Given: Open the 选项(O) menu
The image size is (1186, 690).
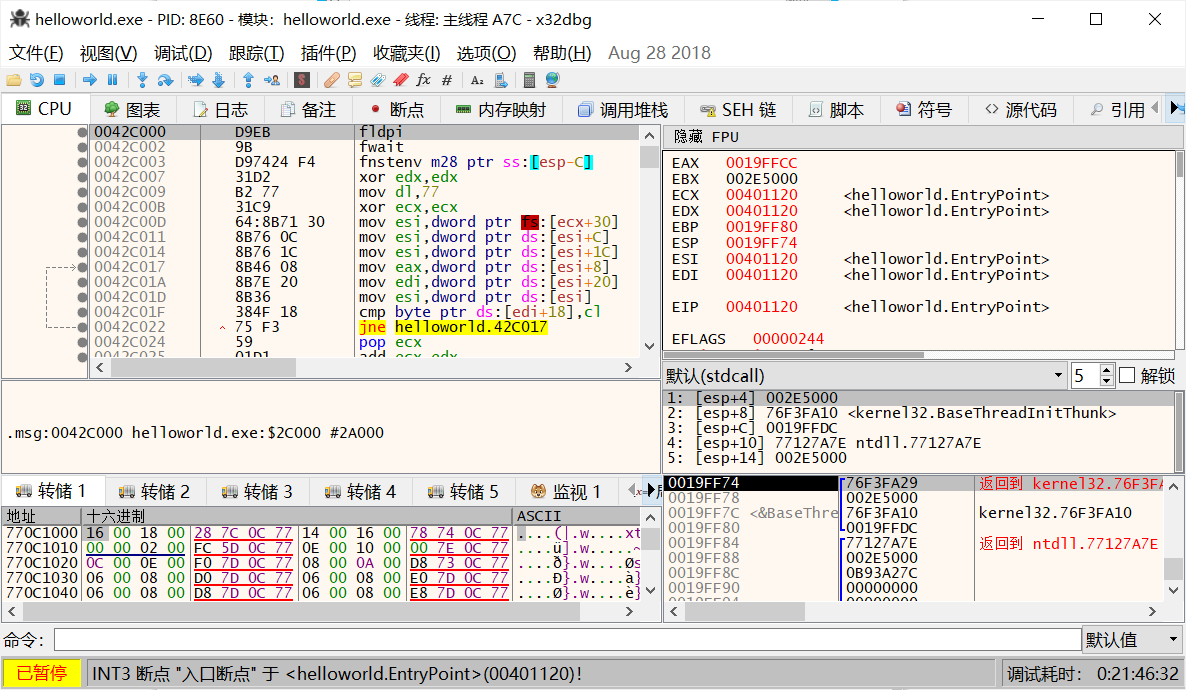Looking at the screenshot, I should [486, 53].
